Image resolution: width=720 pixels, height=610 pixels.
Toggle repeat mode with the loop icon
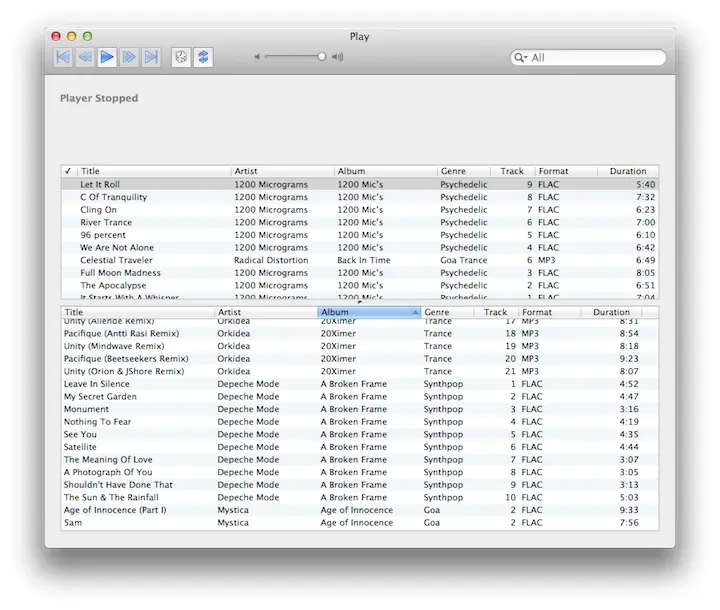tap(203, 57)
